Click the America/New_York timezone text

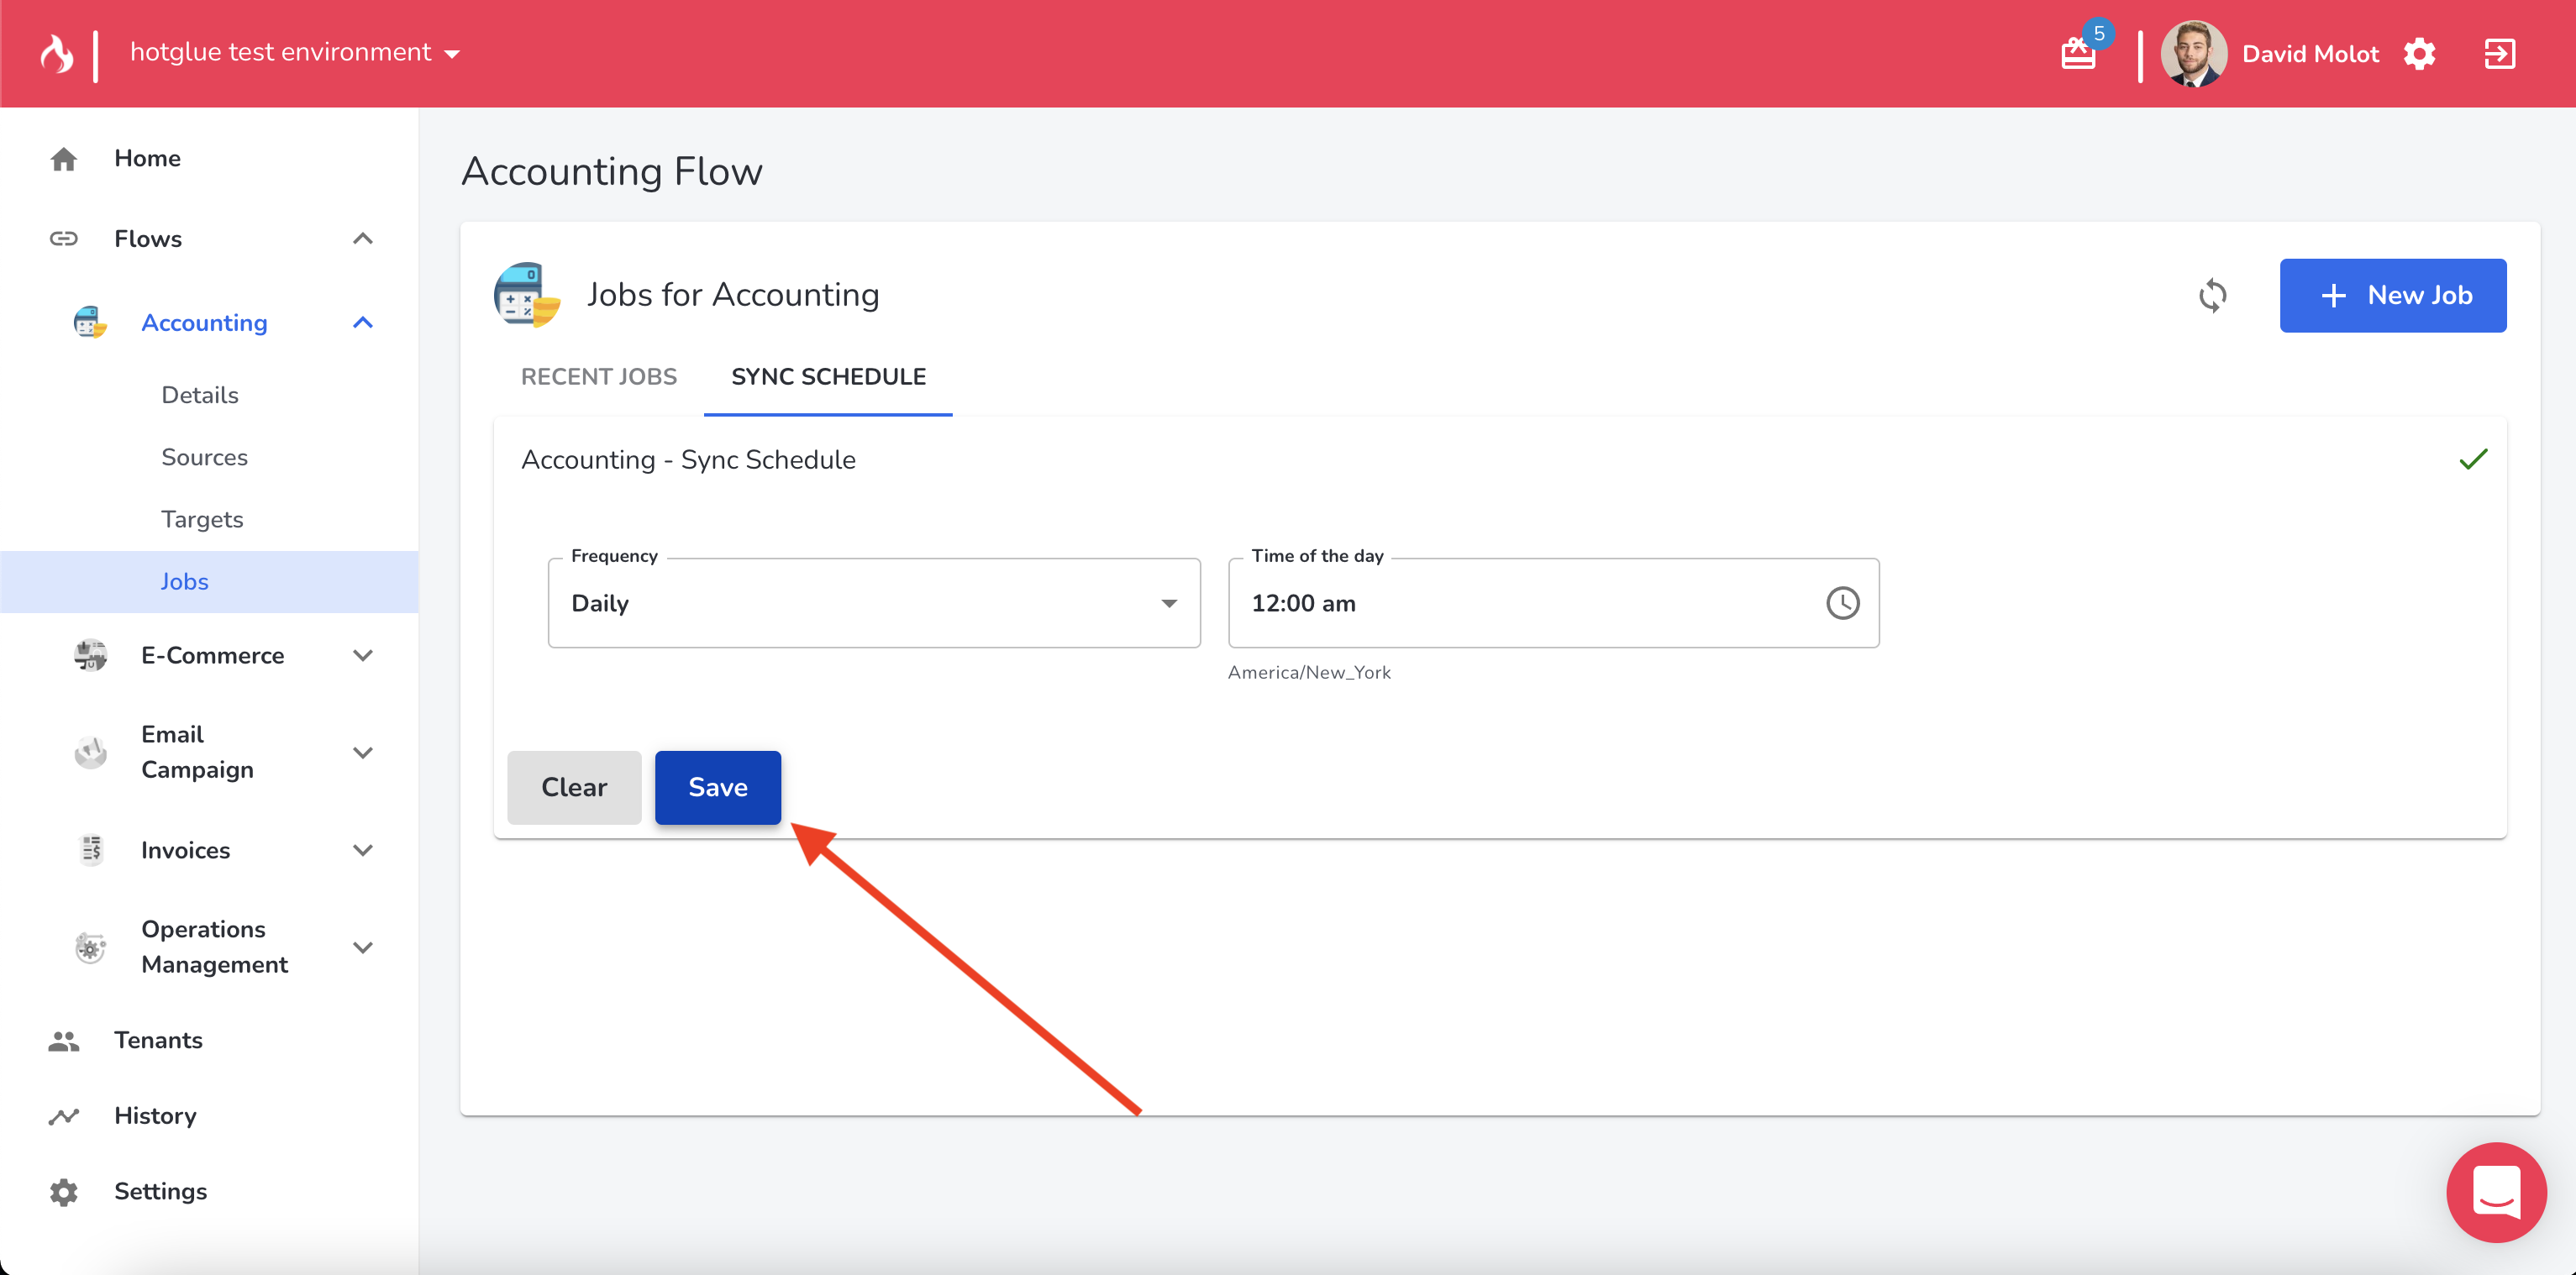[x=1309, y=673]
